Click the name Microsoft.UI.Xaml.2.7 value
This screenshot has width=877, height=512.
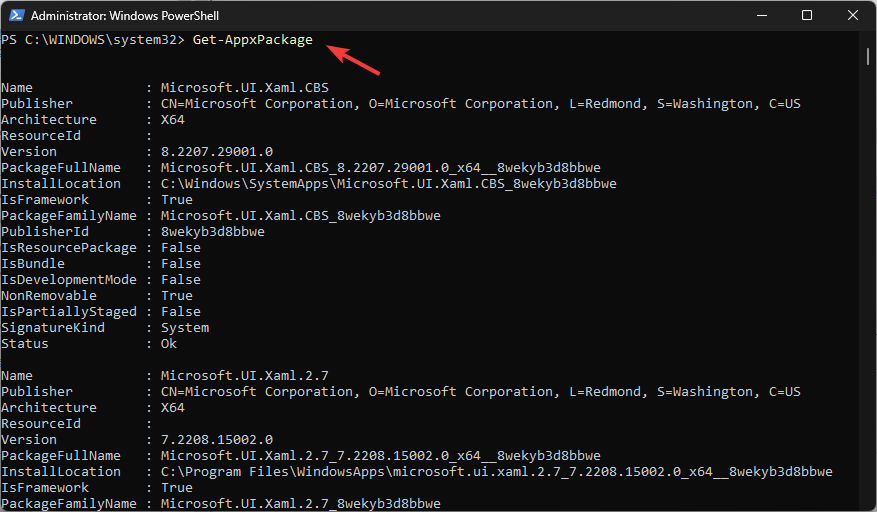click(x=244, y=375)
